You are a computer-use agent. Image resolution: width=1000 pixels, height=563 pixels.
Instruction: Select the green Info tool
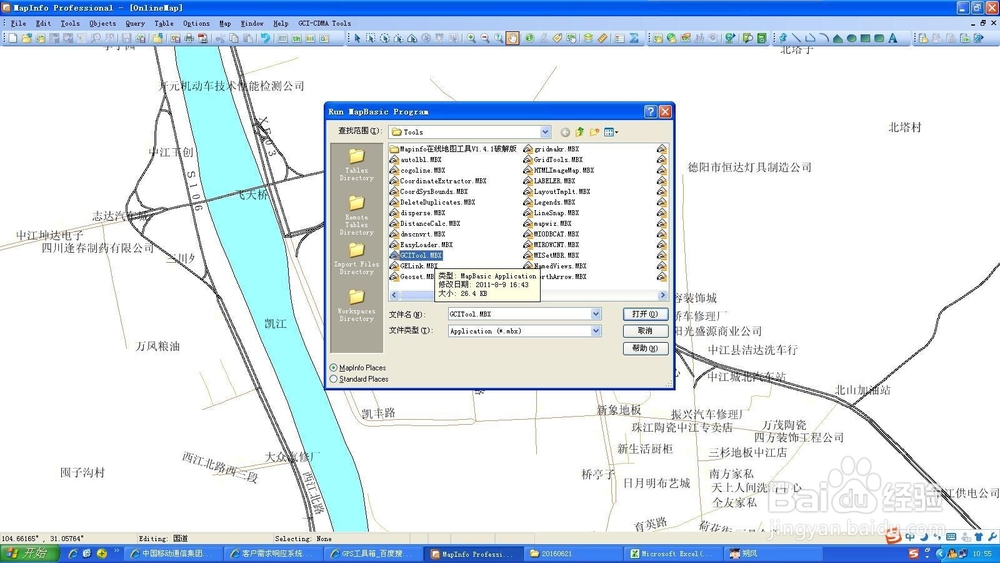[x=529, y=38]
